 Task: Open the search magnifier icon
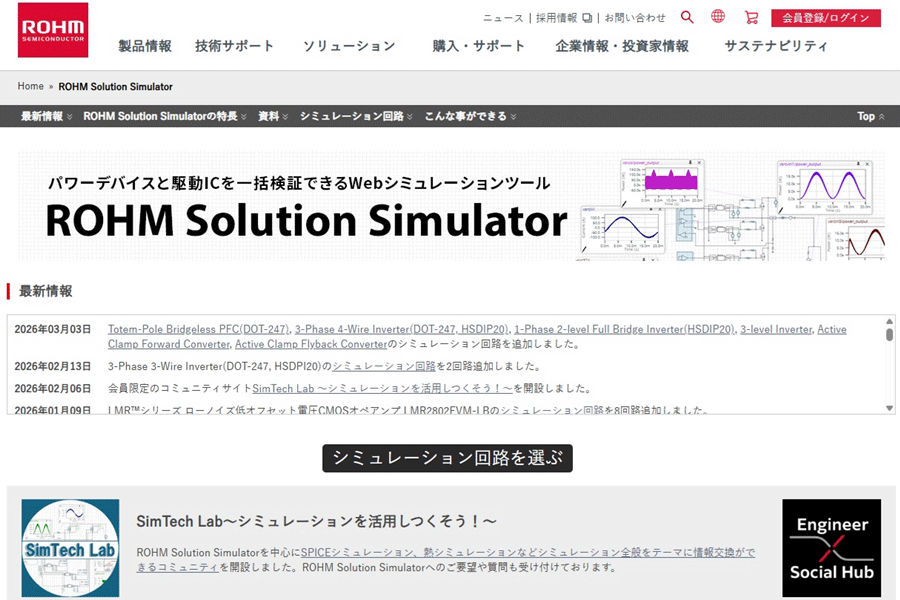pyautogui.click(x=687, y=17)
